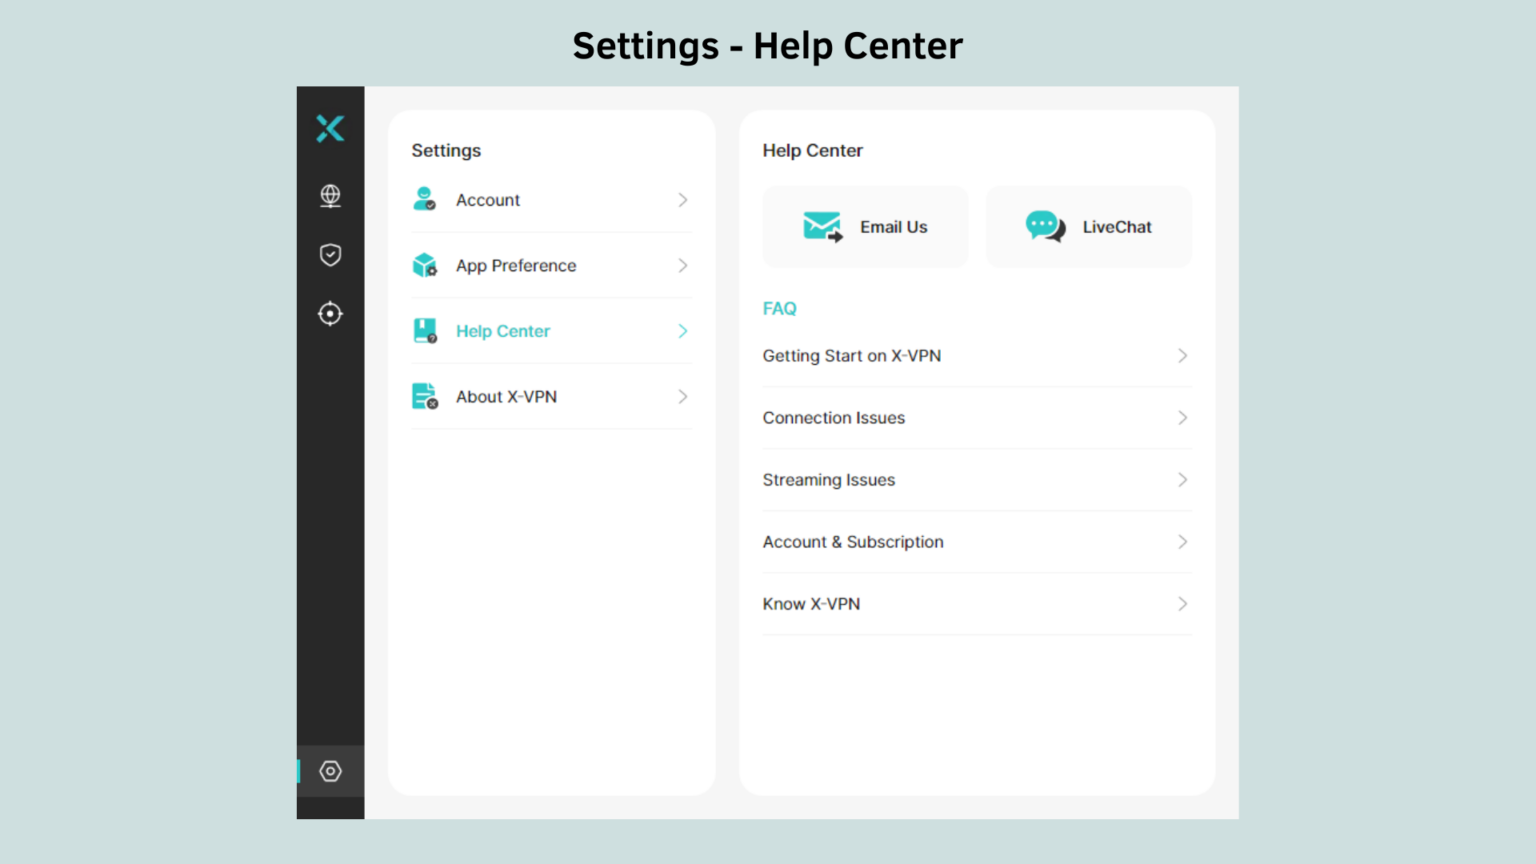Select the globe icon in the sidebar
The image size is (1536, 864).
pyautogui.click(x=330, y=196)
